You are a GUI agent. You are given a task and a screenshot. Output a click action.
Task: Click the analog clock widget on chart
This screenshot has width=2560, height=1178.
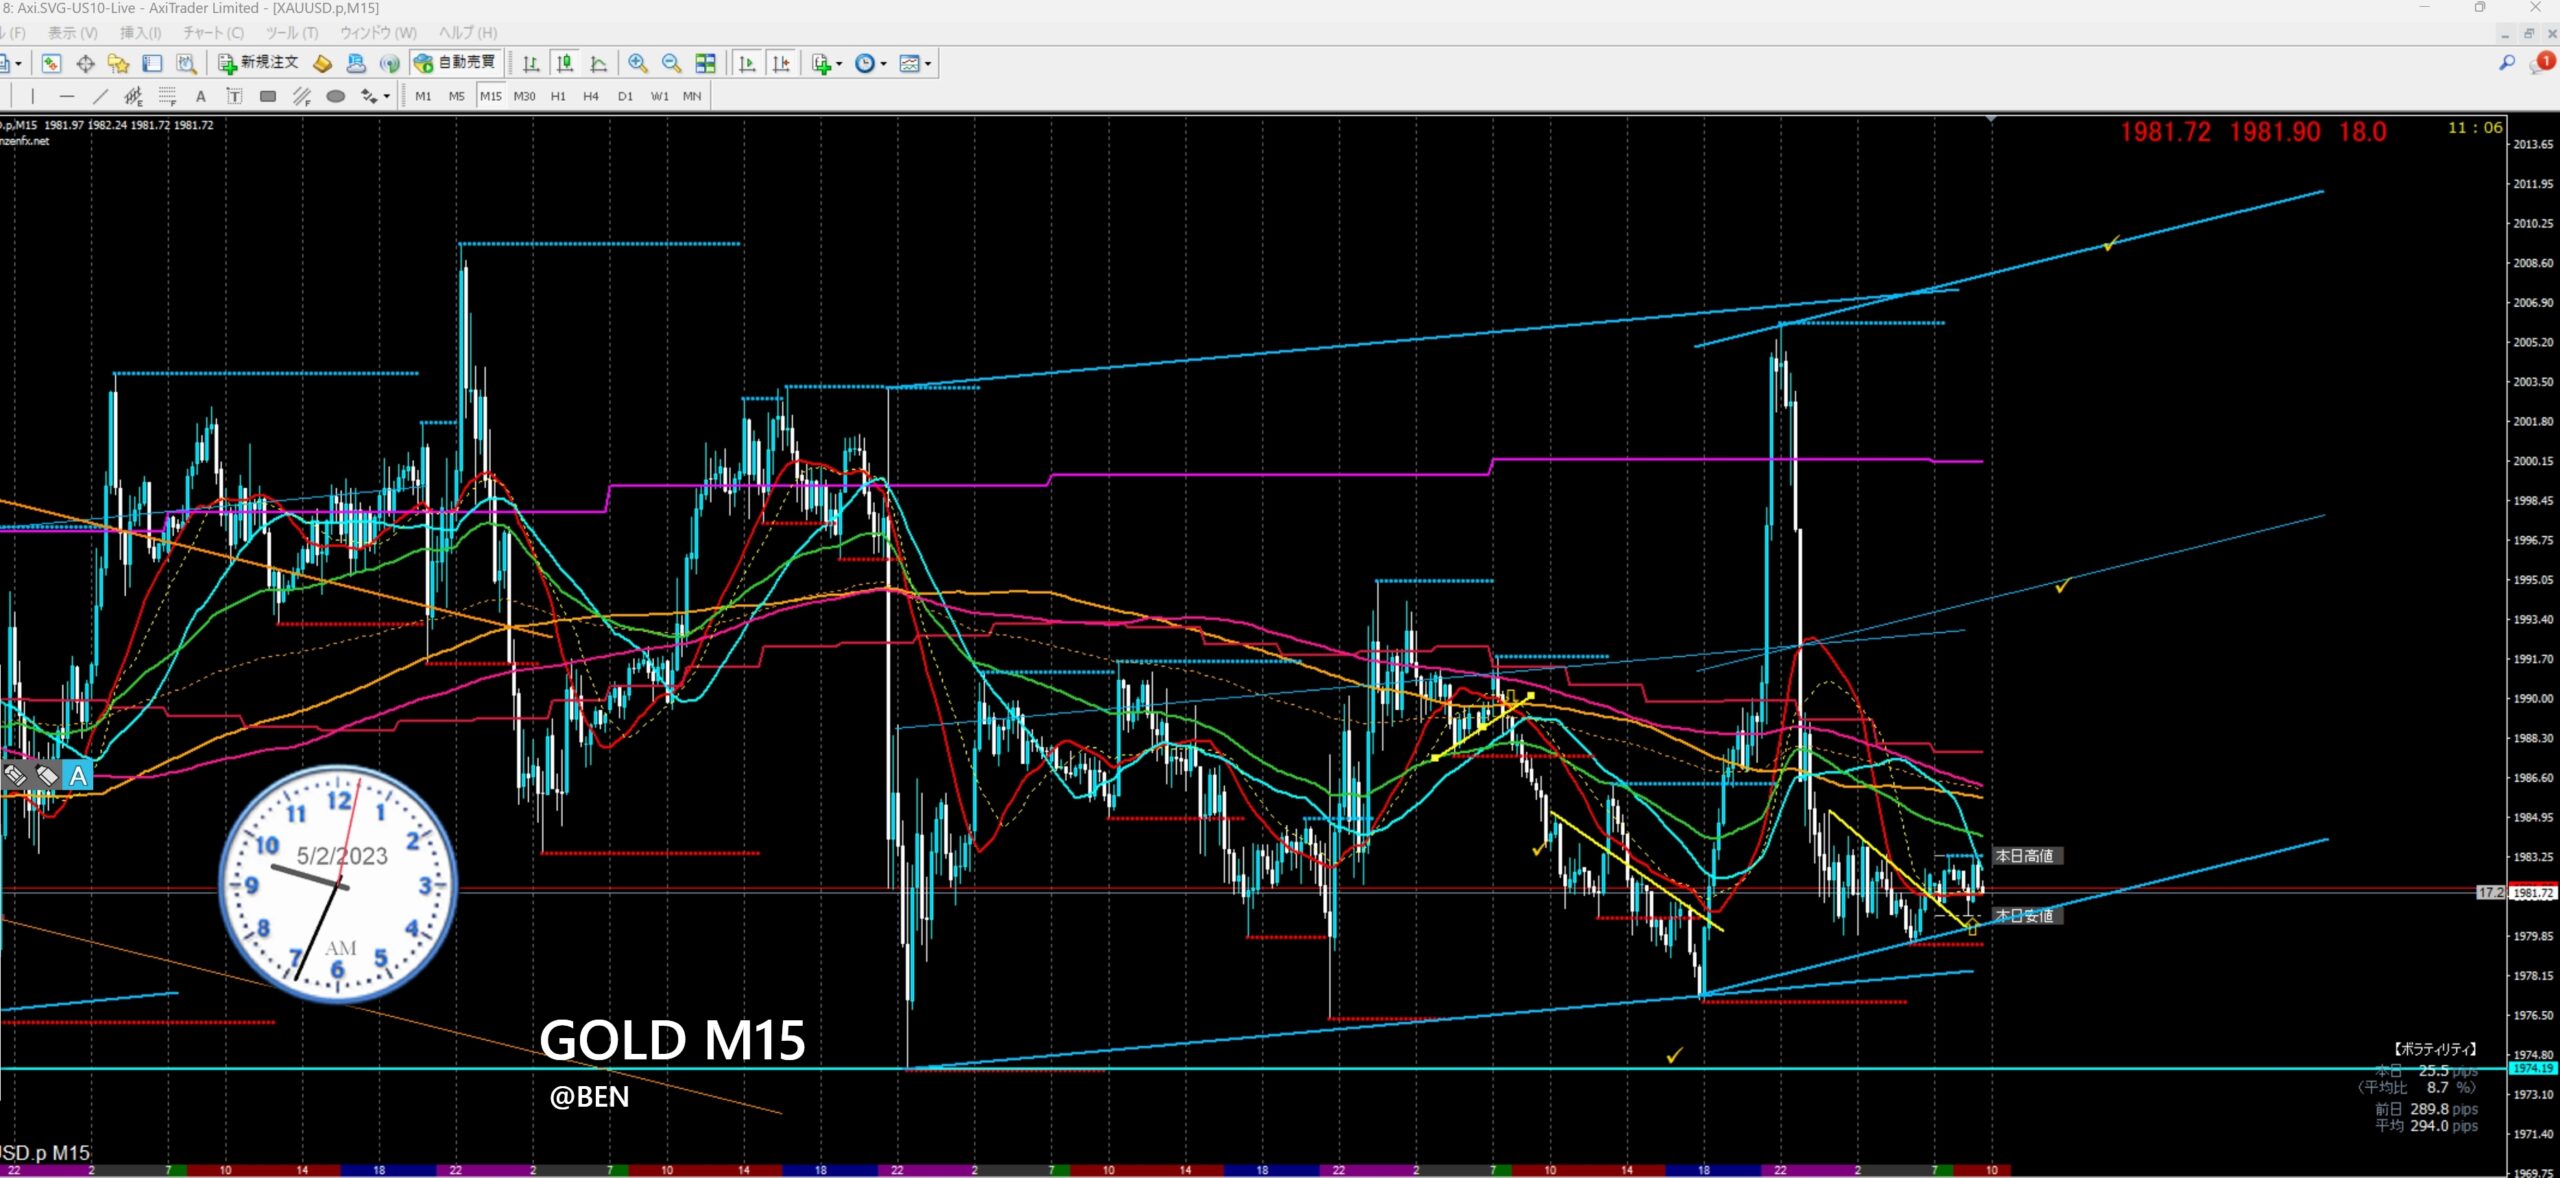[338, 884]
